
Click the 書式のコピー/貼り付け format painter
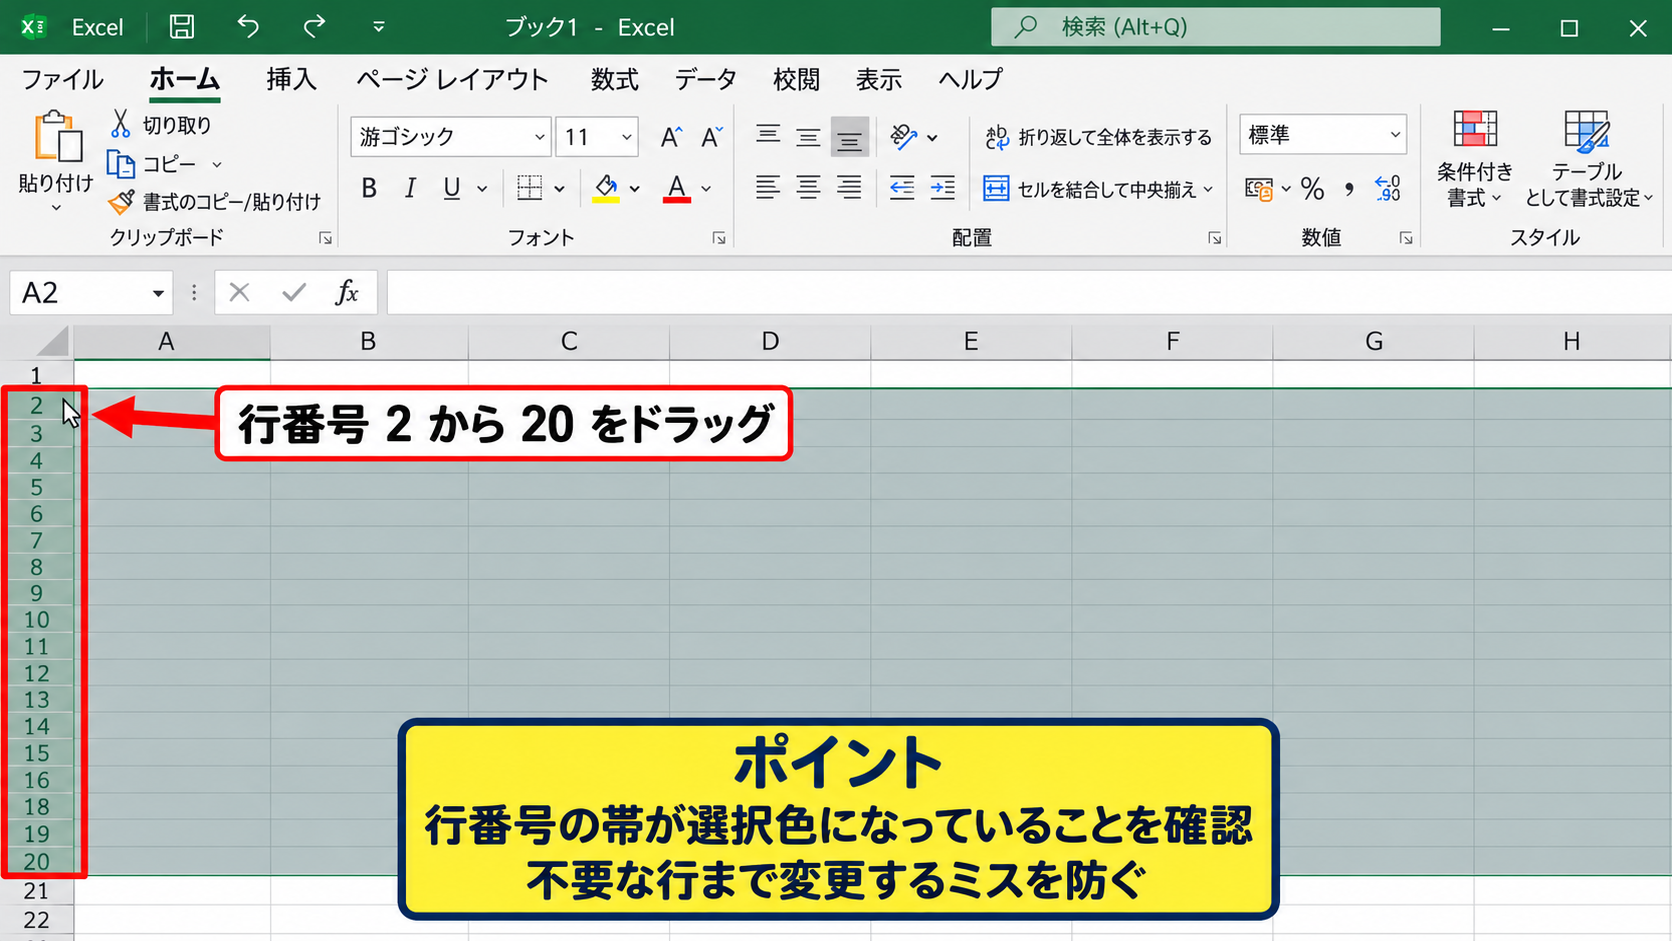214,202
